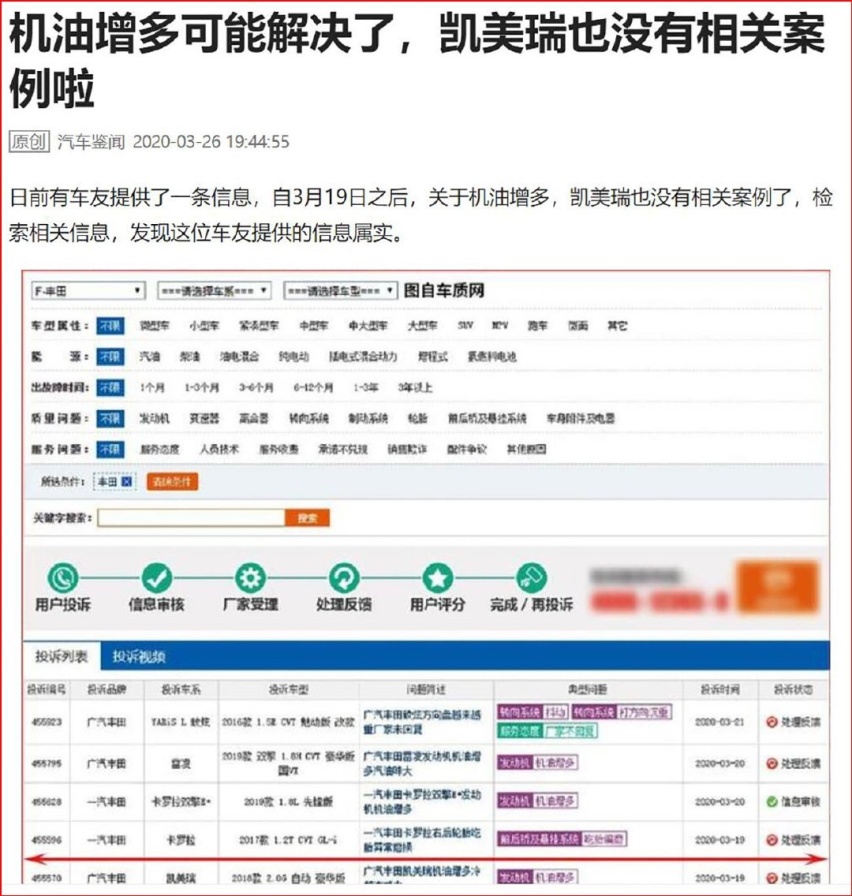
Task: Click the 完成/再投诉 step icon
Action: coord(531,578)
